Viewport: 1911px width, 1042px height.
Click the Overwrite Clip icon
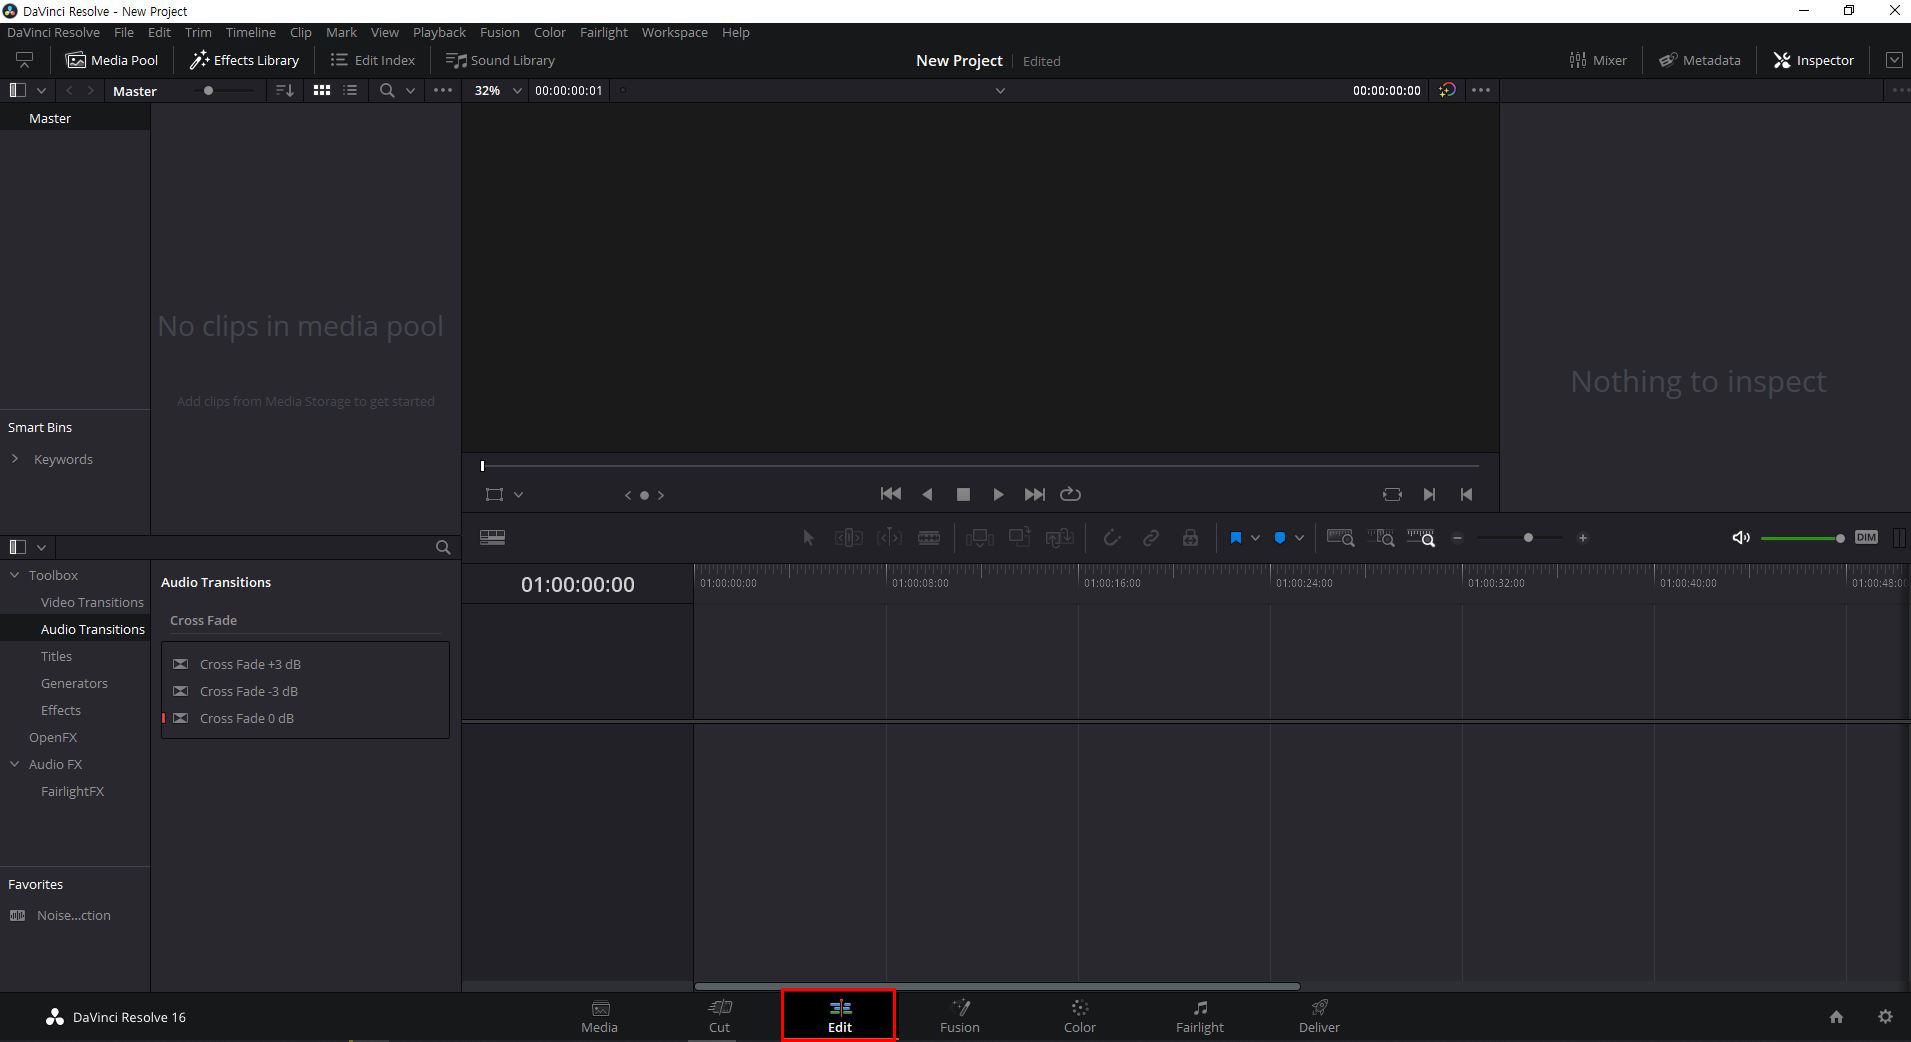(1019, 538)
